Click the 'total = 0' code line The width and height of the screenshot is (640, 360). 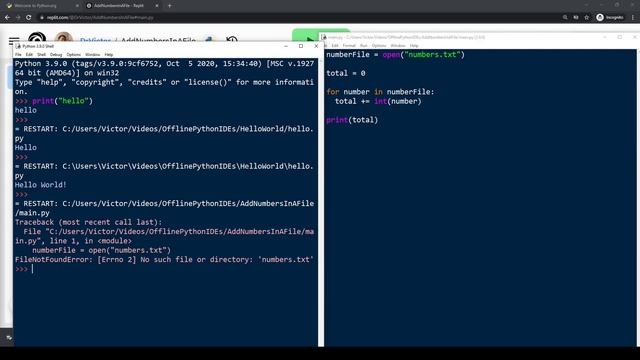[346, 73]
